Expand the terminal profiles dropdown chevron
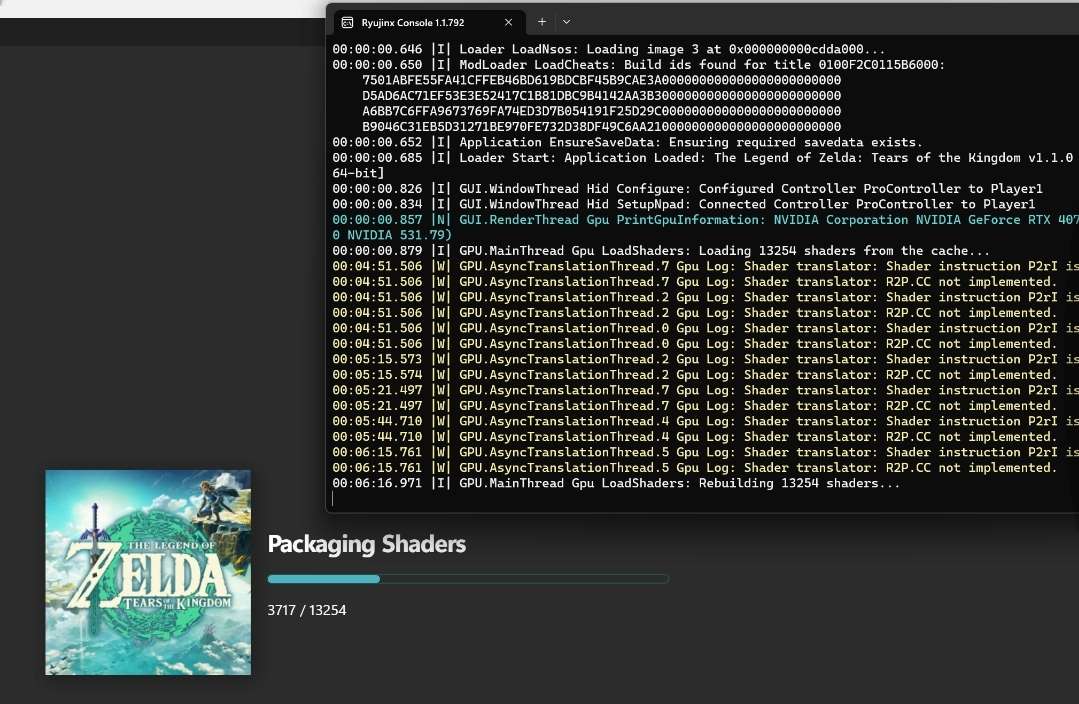 click(x=566, y=21)
